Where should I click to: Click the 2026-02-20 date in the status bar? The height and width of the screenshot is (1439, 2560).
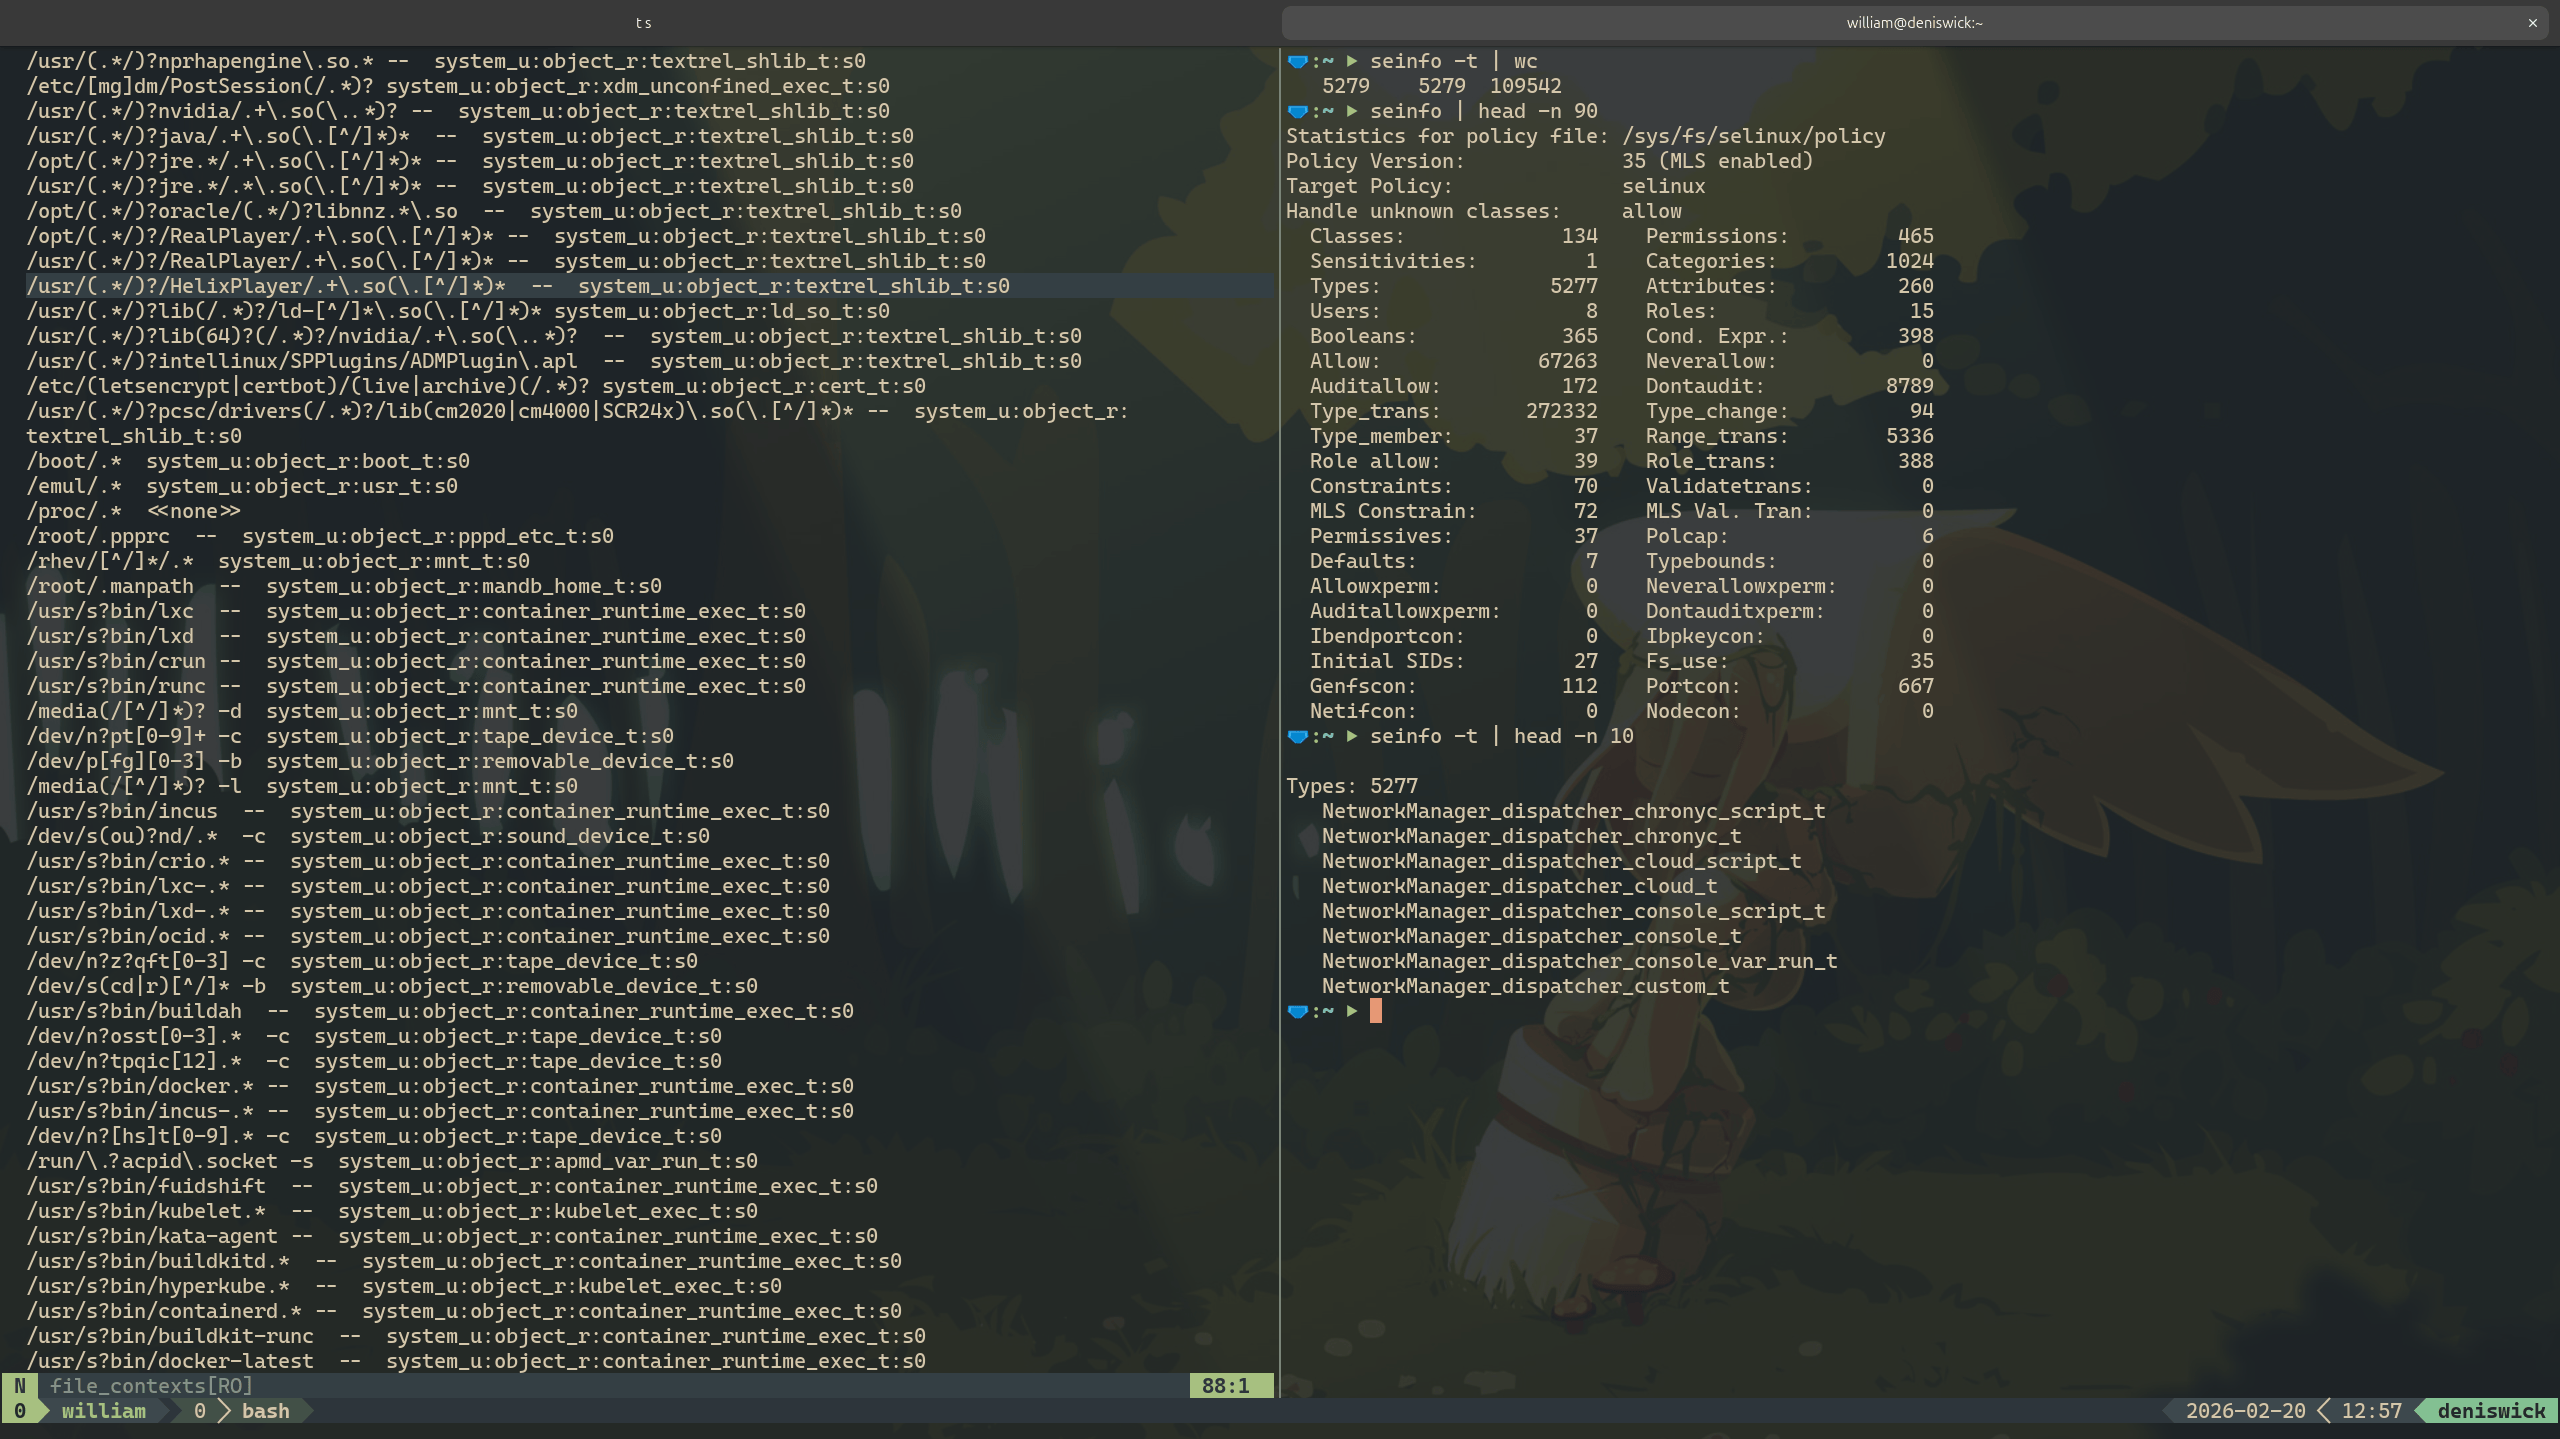[2245, 1411]
